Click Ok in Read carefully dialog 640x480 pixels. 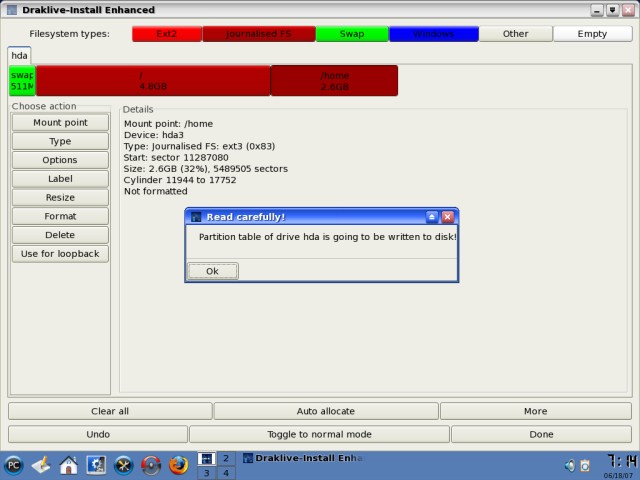coord(212,271)
